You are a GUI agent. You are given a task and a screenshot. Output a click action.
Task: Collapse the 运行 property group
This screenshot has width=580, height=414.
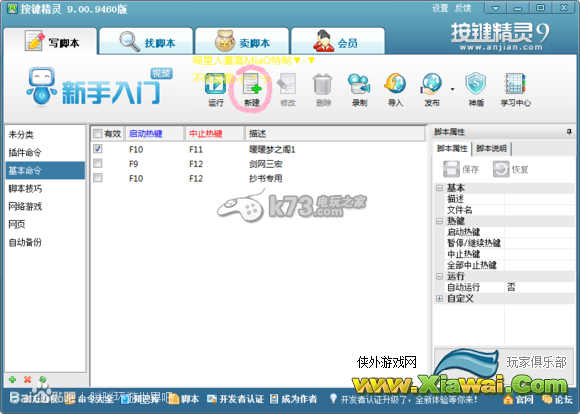tap(439, 276)
